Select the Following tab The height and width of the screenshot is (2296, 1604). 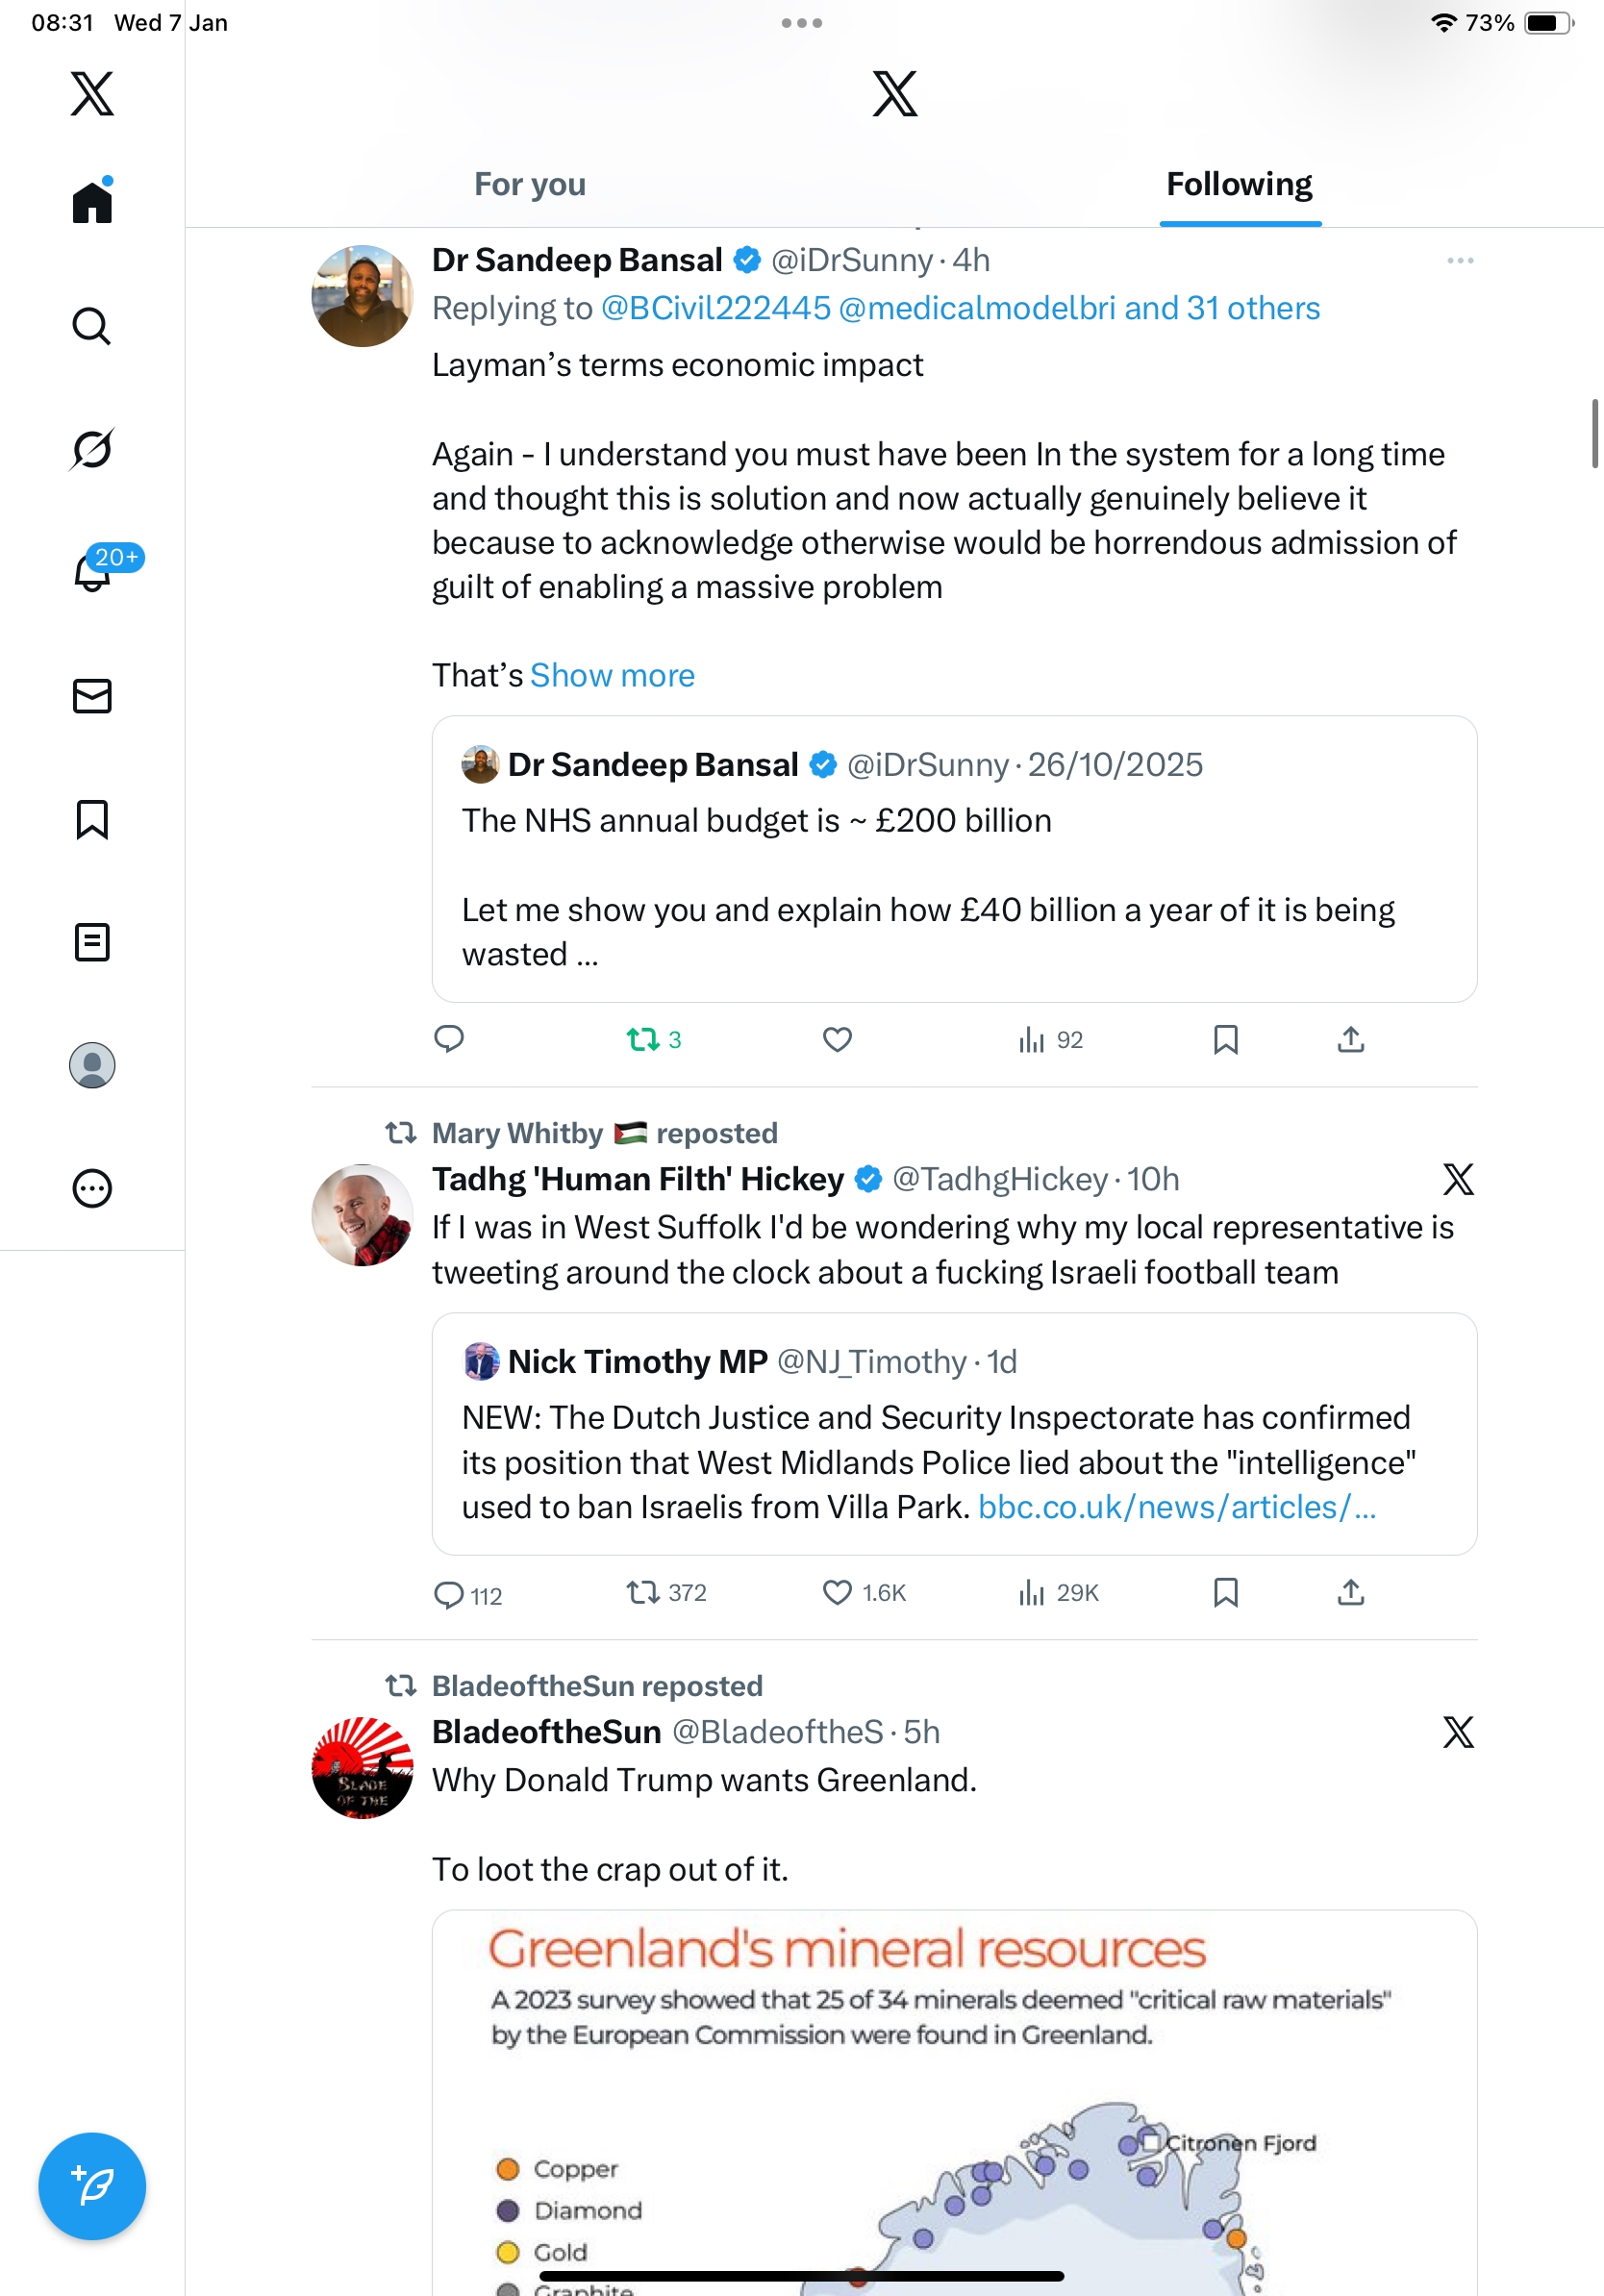(1239, 185)
